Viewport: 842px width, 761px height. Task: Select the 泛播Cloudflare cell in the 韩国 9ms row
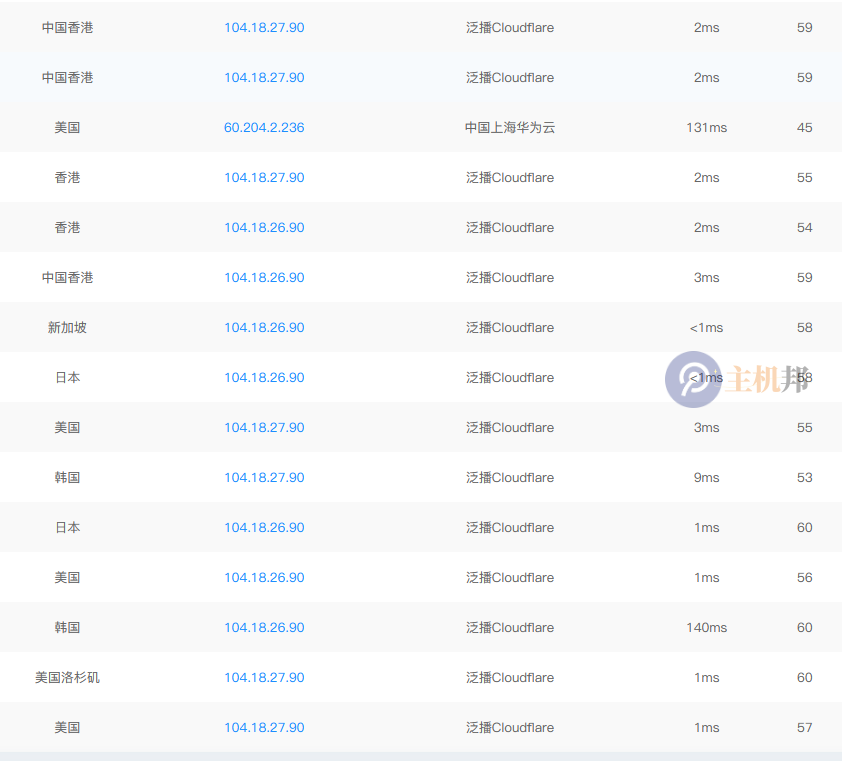(x=510, y=477)
